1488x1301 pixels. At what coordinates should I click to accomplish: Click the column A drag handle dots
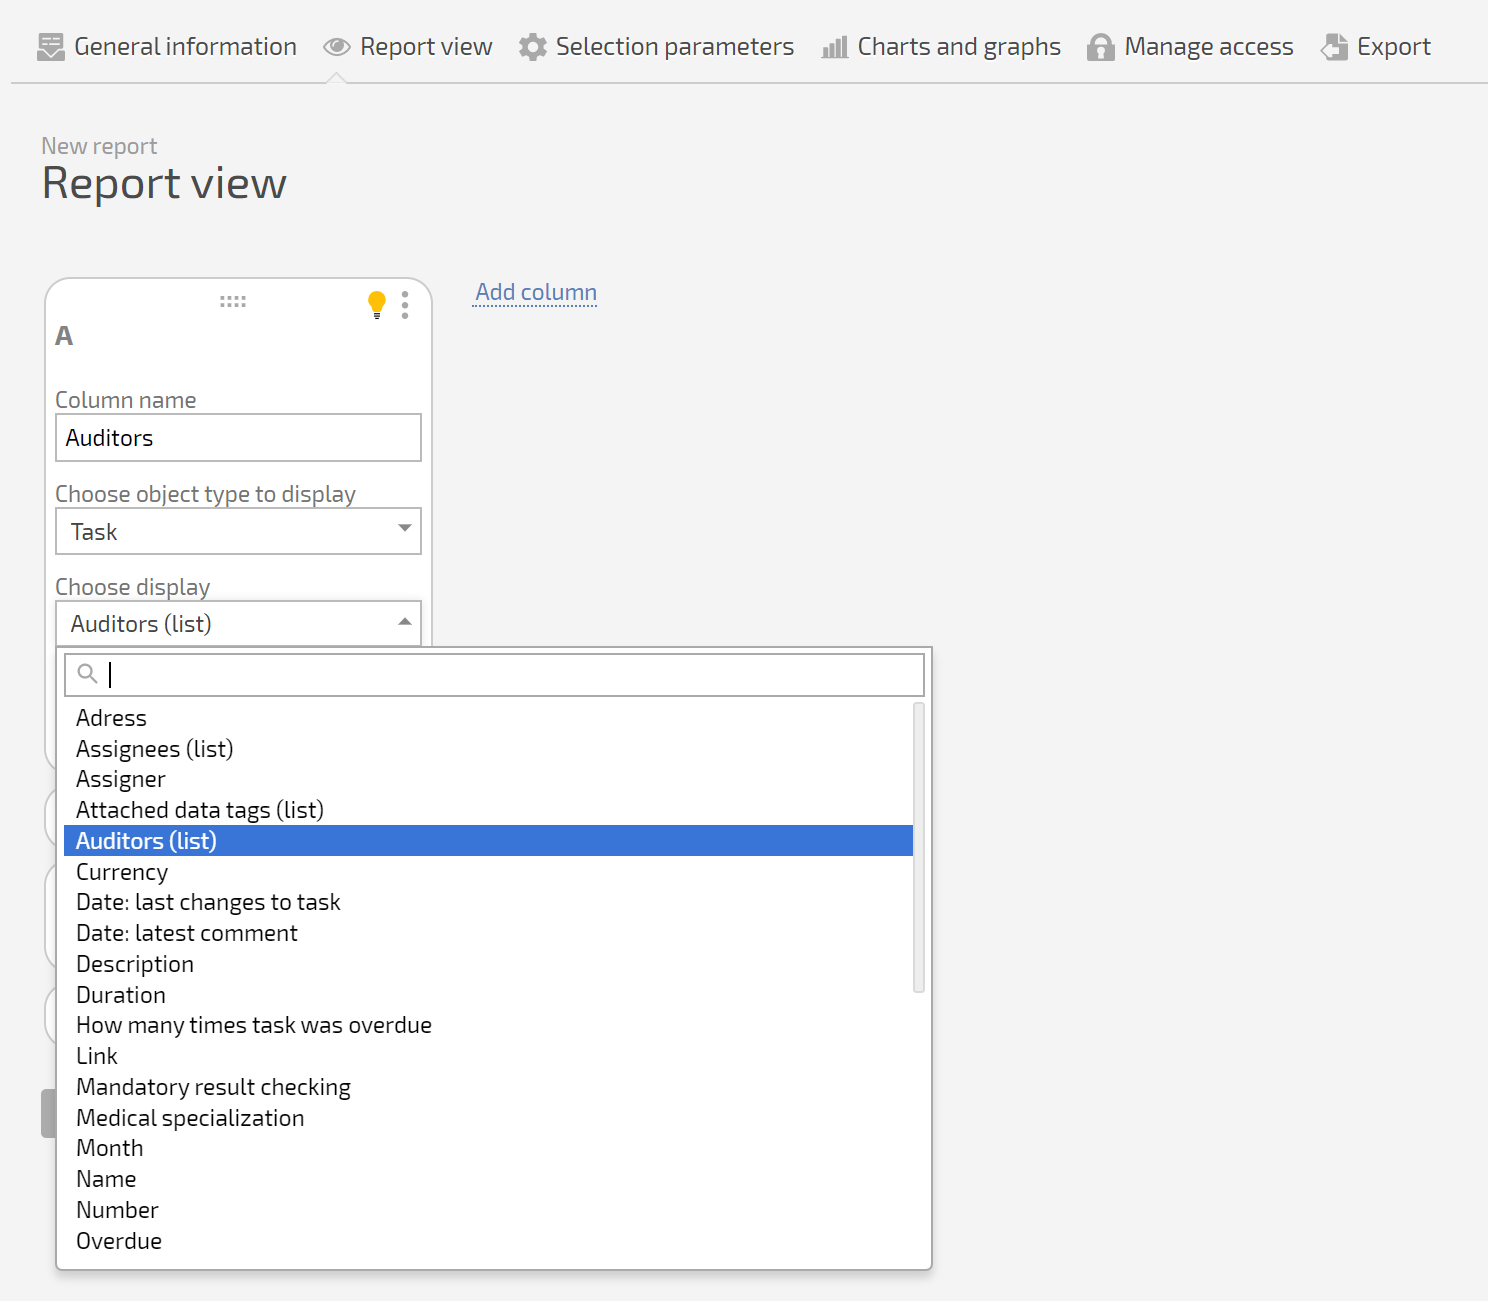[233, 301]
